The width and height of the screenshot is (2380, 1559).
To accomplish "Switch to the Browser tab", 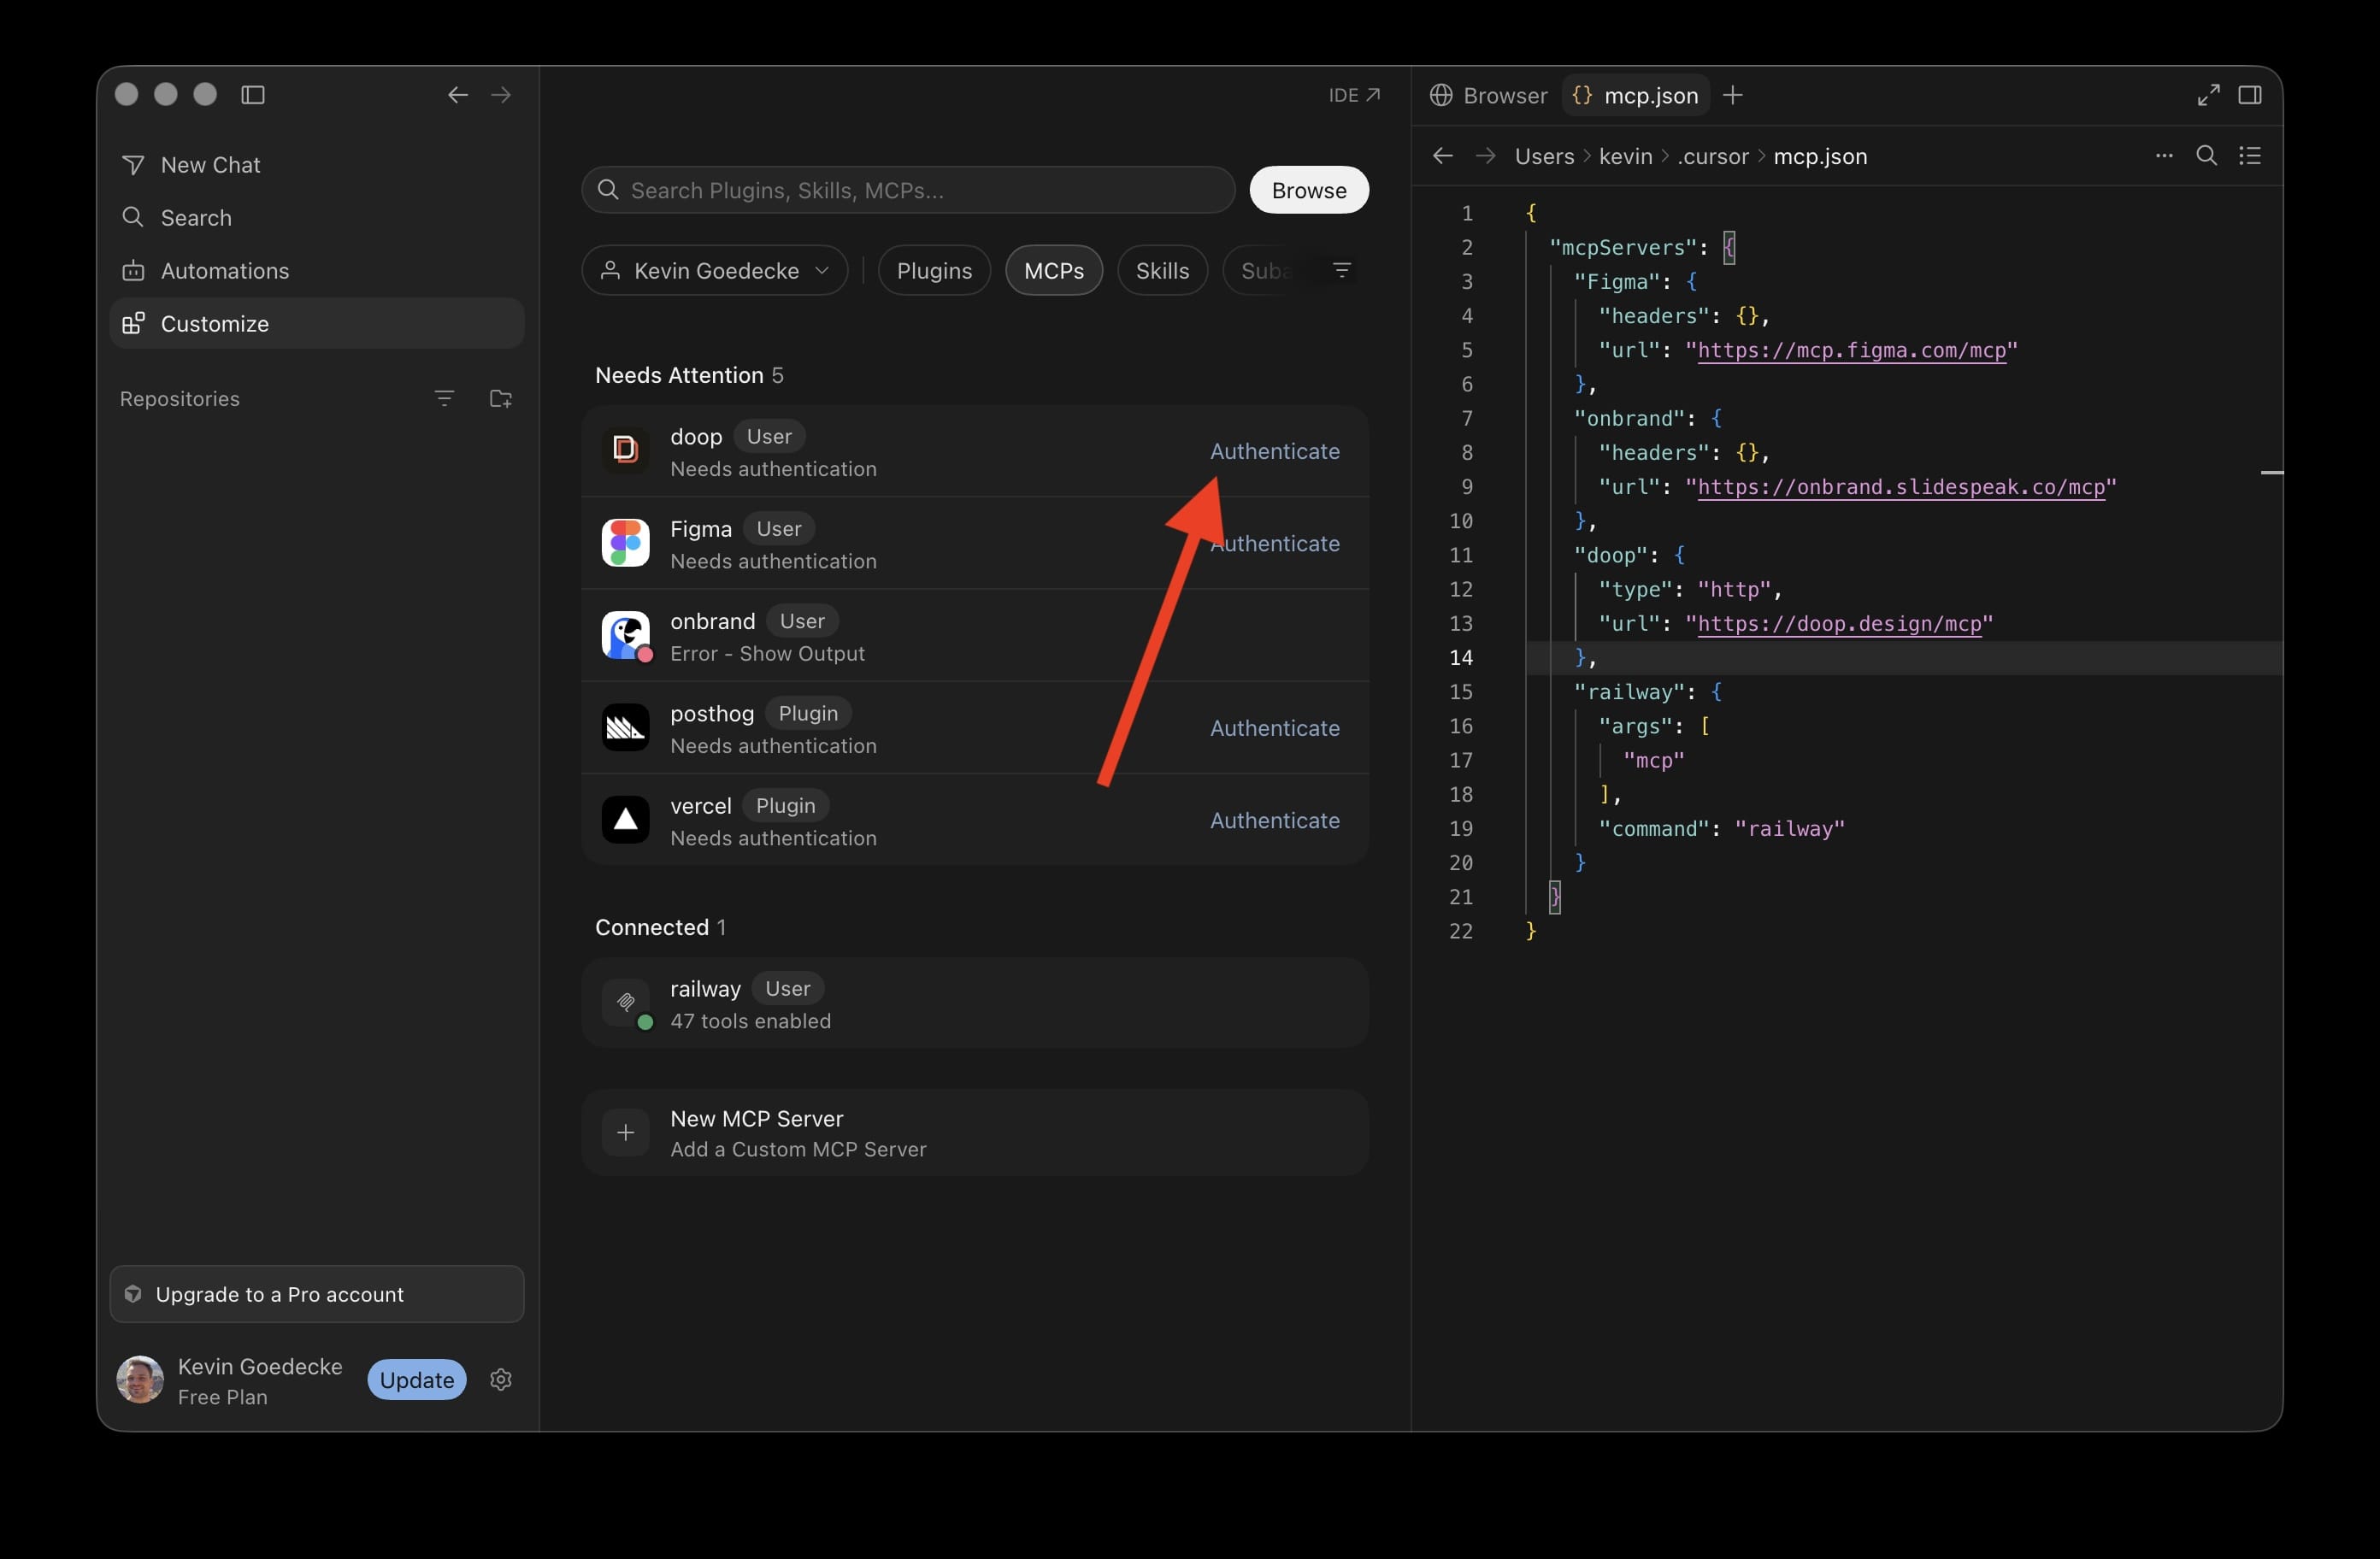I will point(1488,95).
